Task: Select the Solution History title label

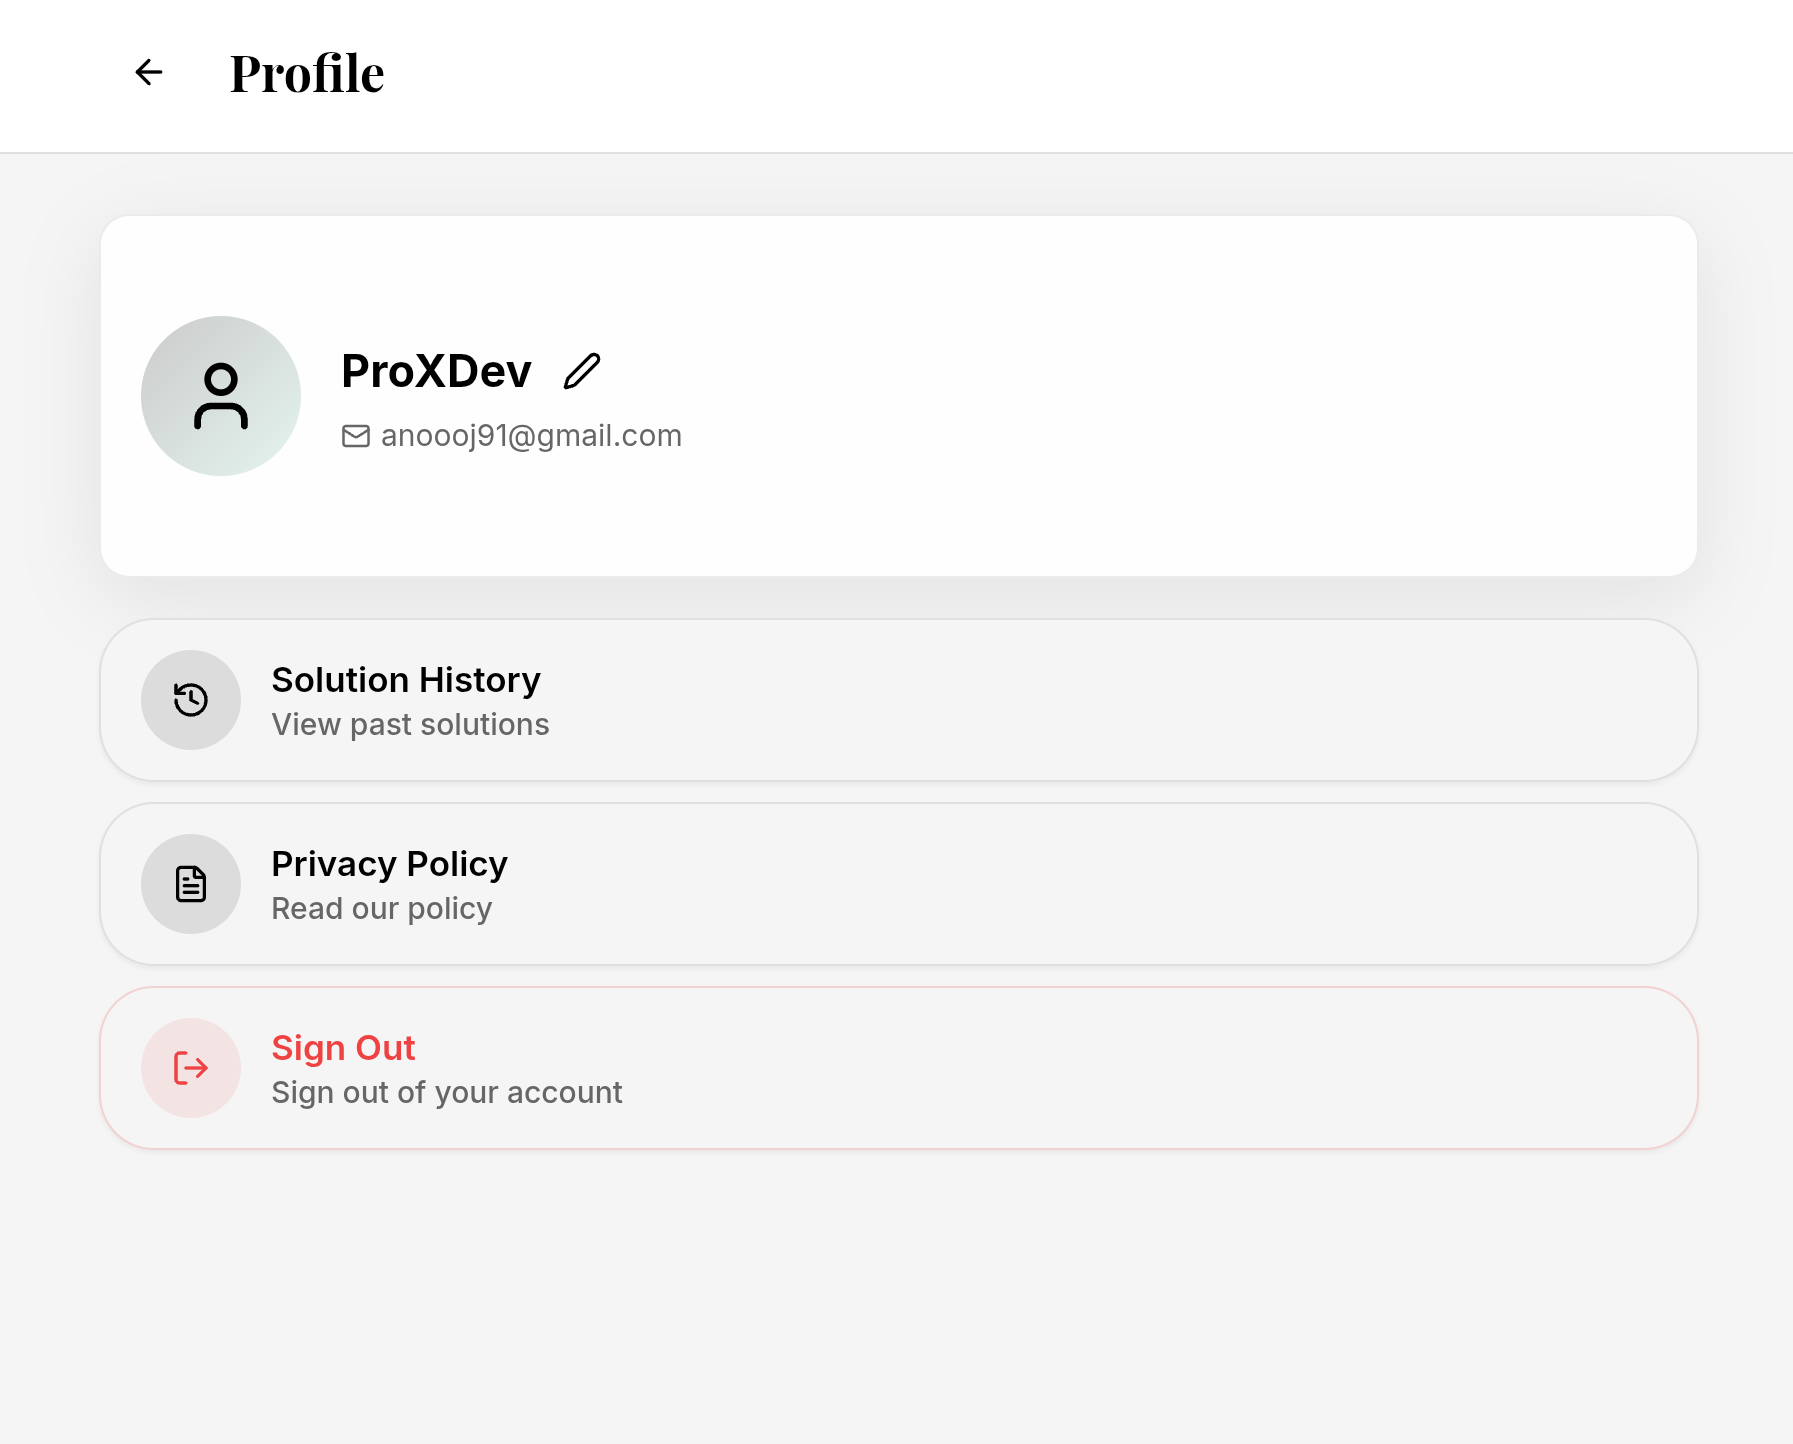Action: (406, 680)
